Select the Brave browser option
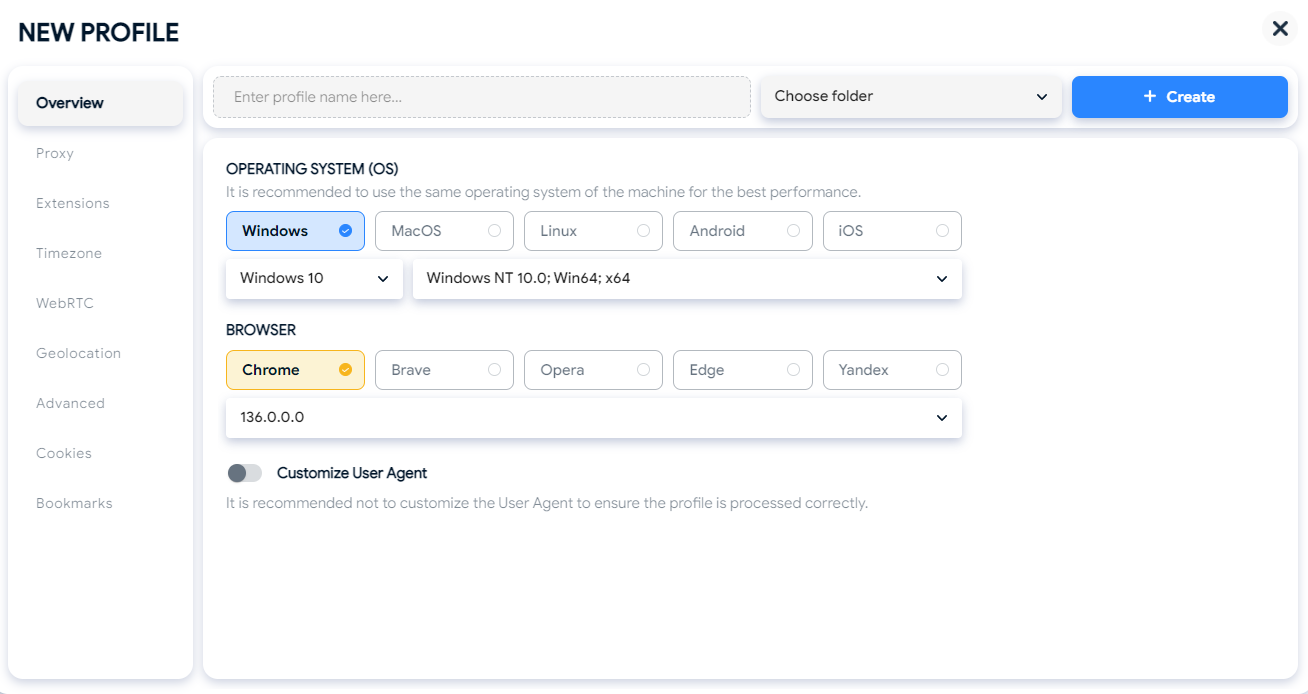Viewport: 1308px width, 694px height. tap(445, 370)
